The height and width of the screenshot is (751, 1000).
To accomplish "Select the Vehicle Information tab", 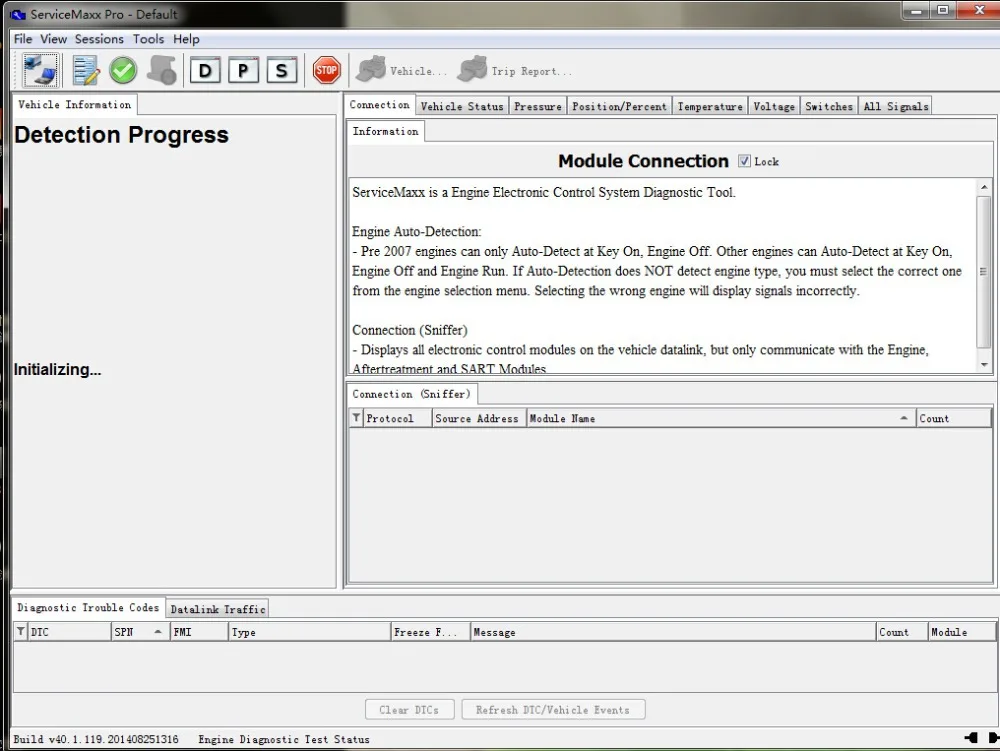I will pyautogui.click(x=75, y=105).
